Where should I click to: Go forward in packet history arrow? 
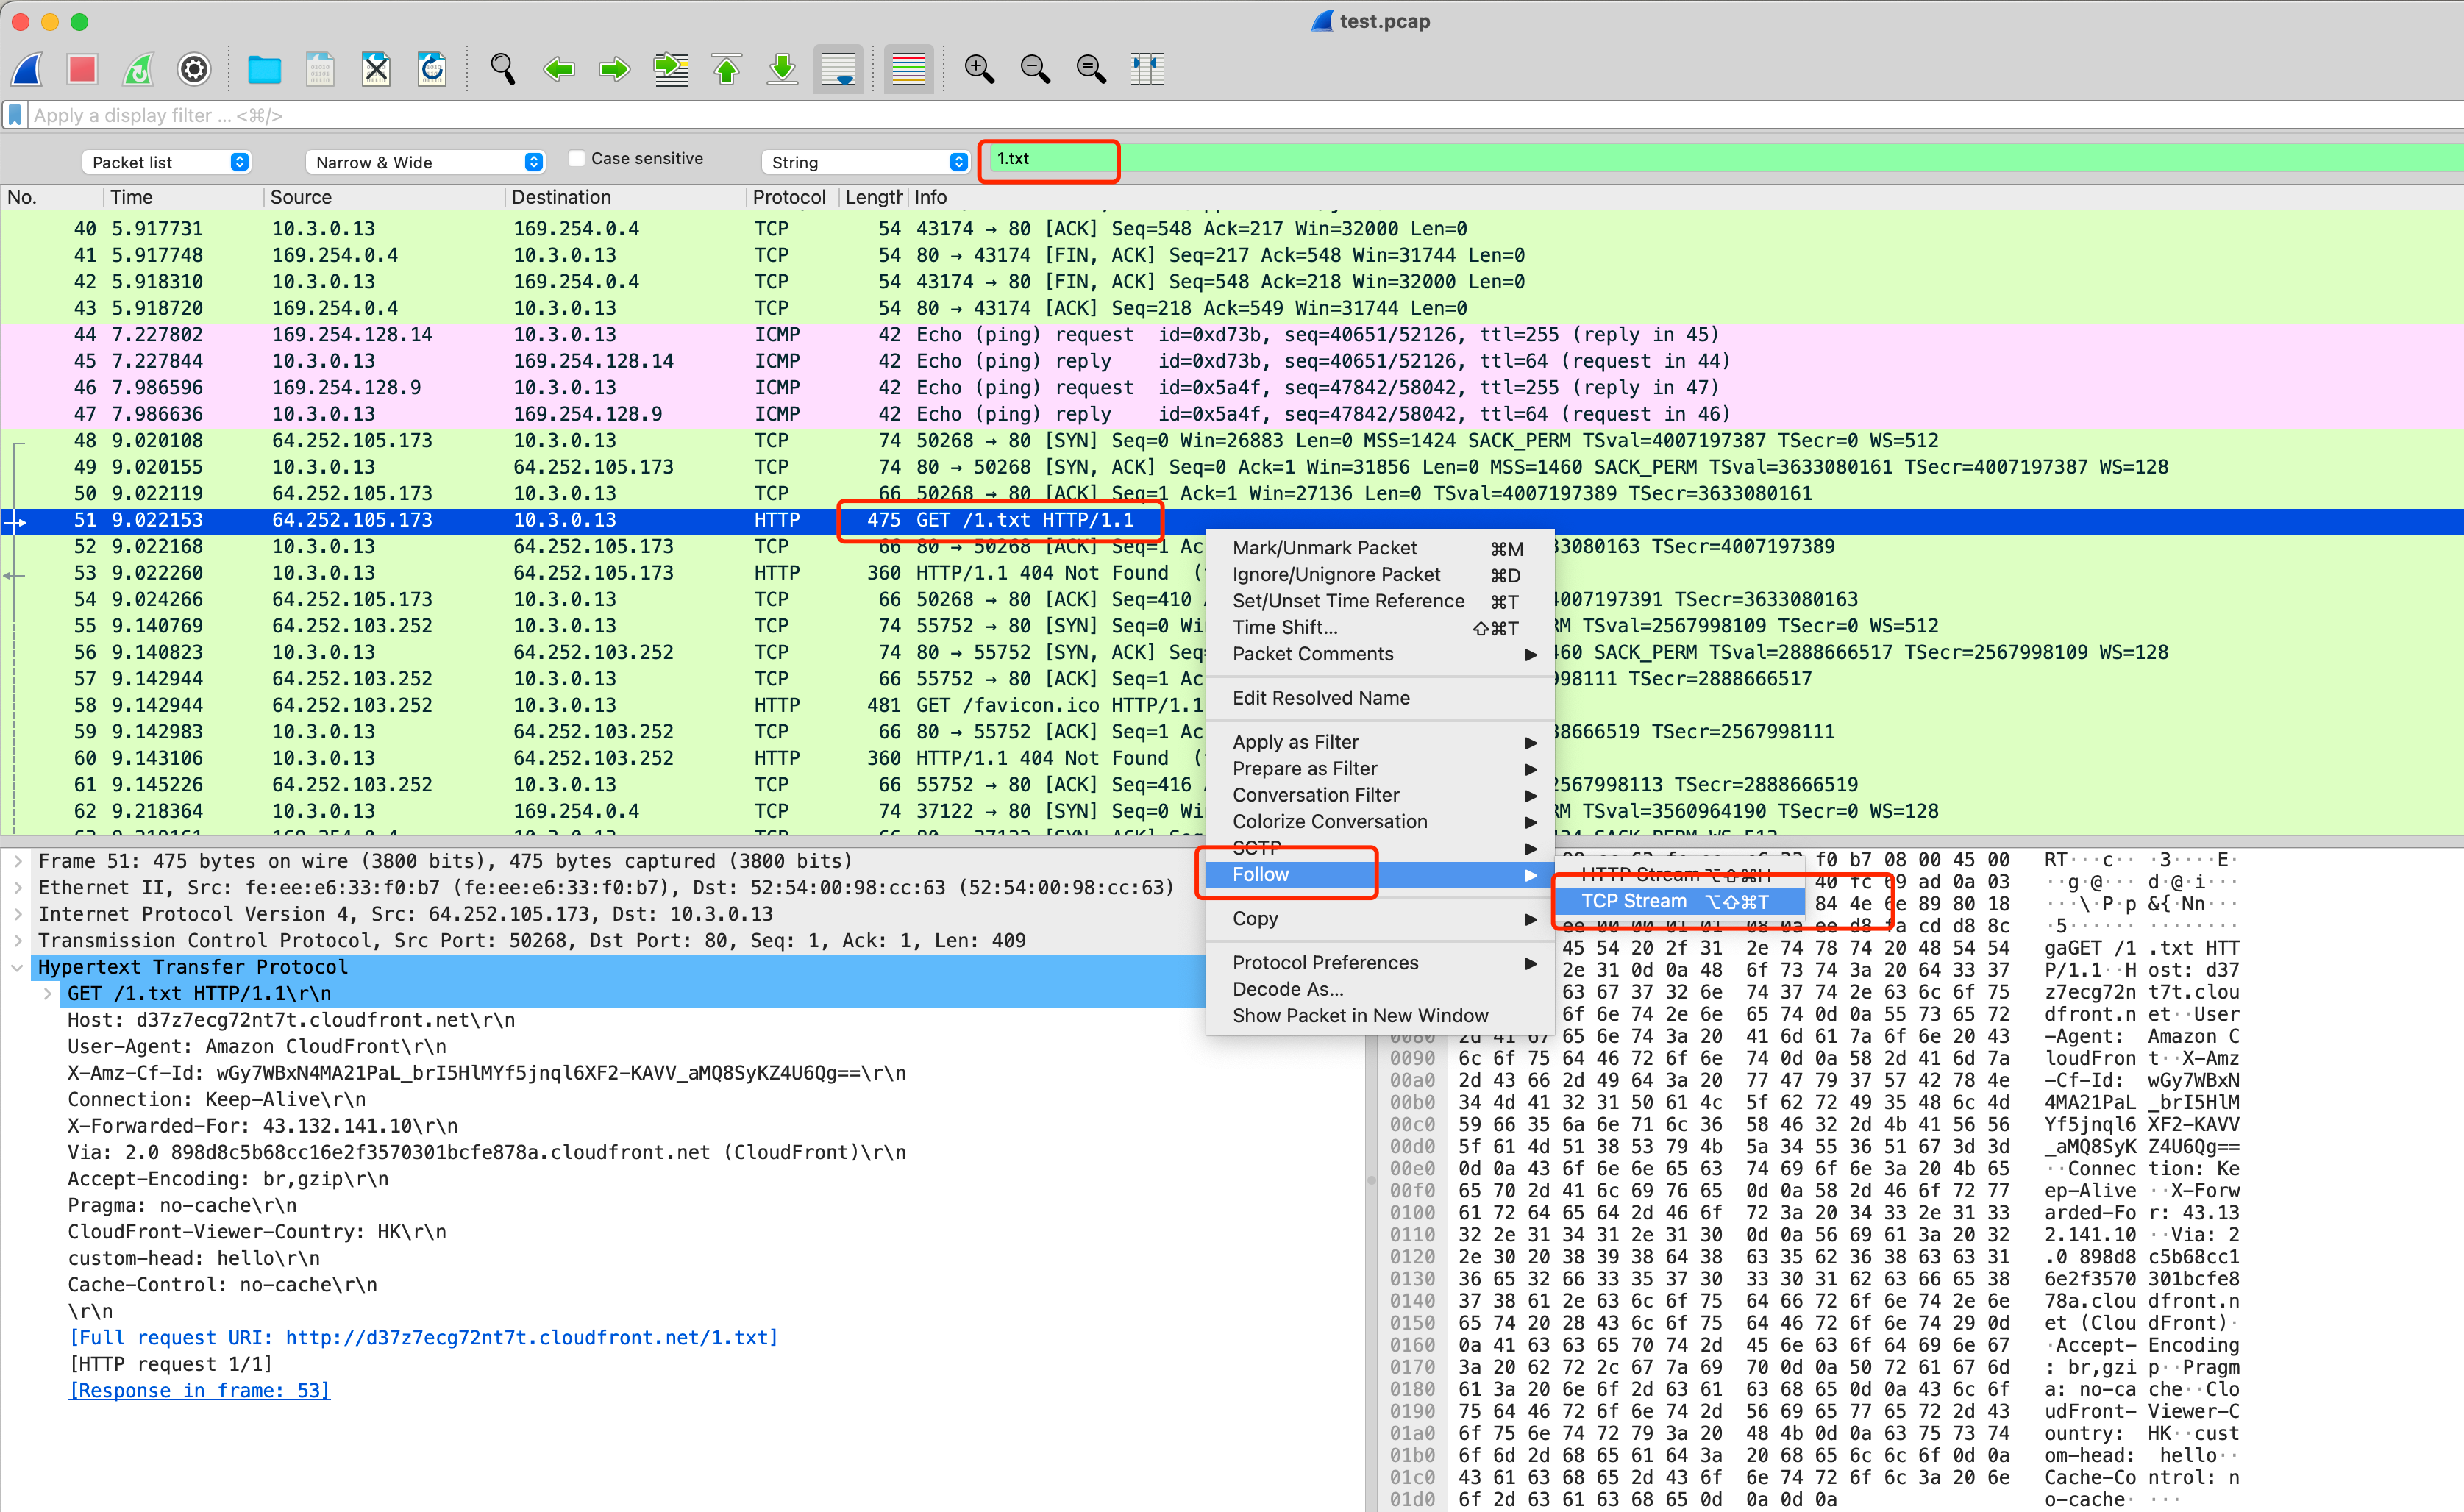pos(614,69)
